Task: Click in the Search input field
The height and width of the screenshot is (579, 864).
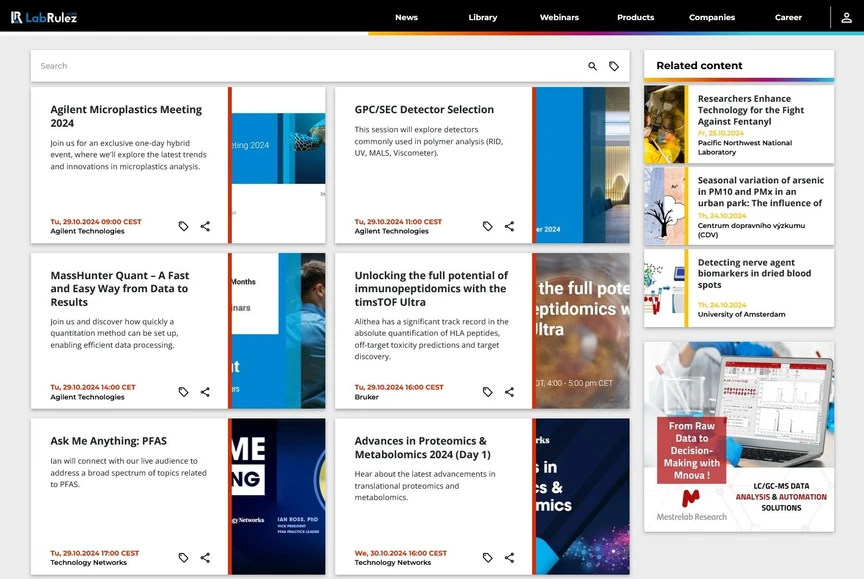Action: [309, 66]
